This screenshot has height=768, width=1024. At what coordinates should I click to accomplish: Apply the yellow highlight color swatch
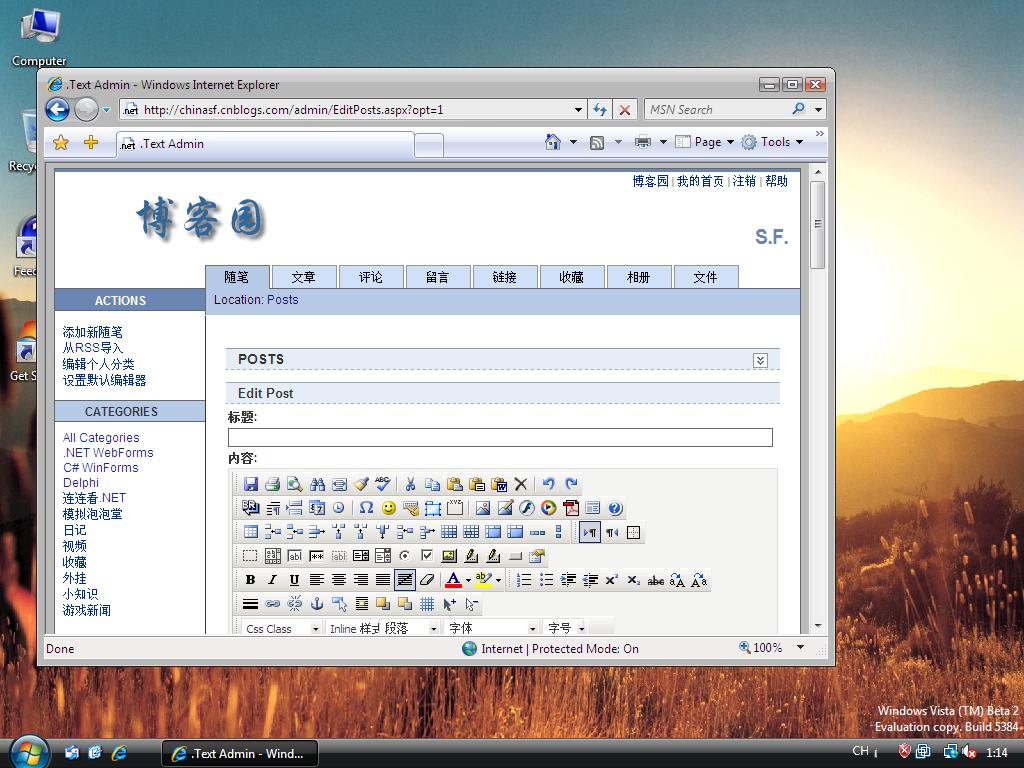[x=483, y=580]
